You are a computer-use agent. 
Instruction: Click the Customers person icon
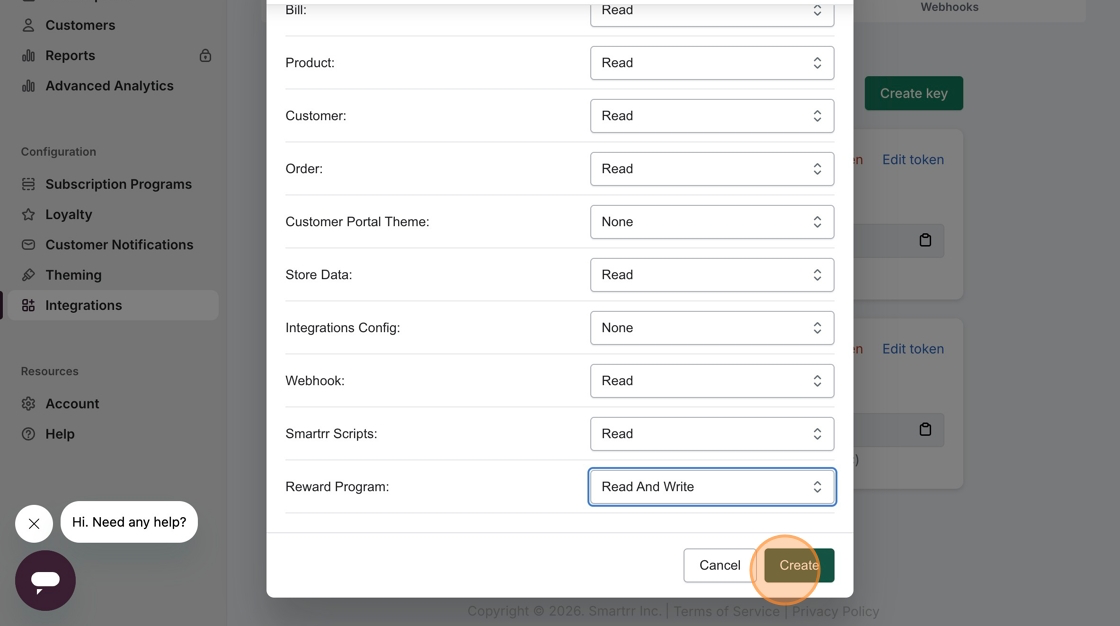(28, 25)
